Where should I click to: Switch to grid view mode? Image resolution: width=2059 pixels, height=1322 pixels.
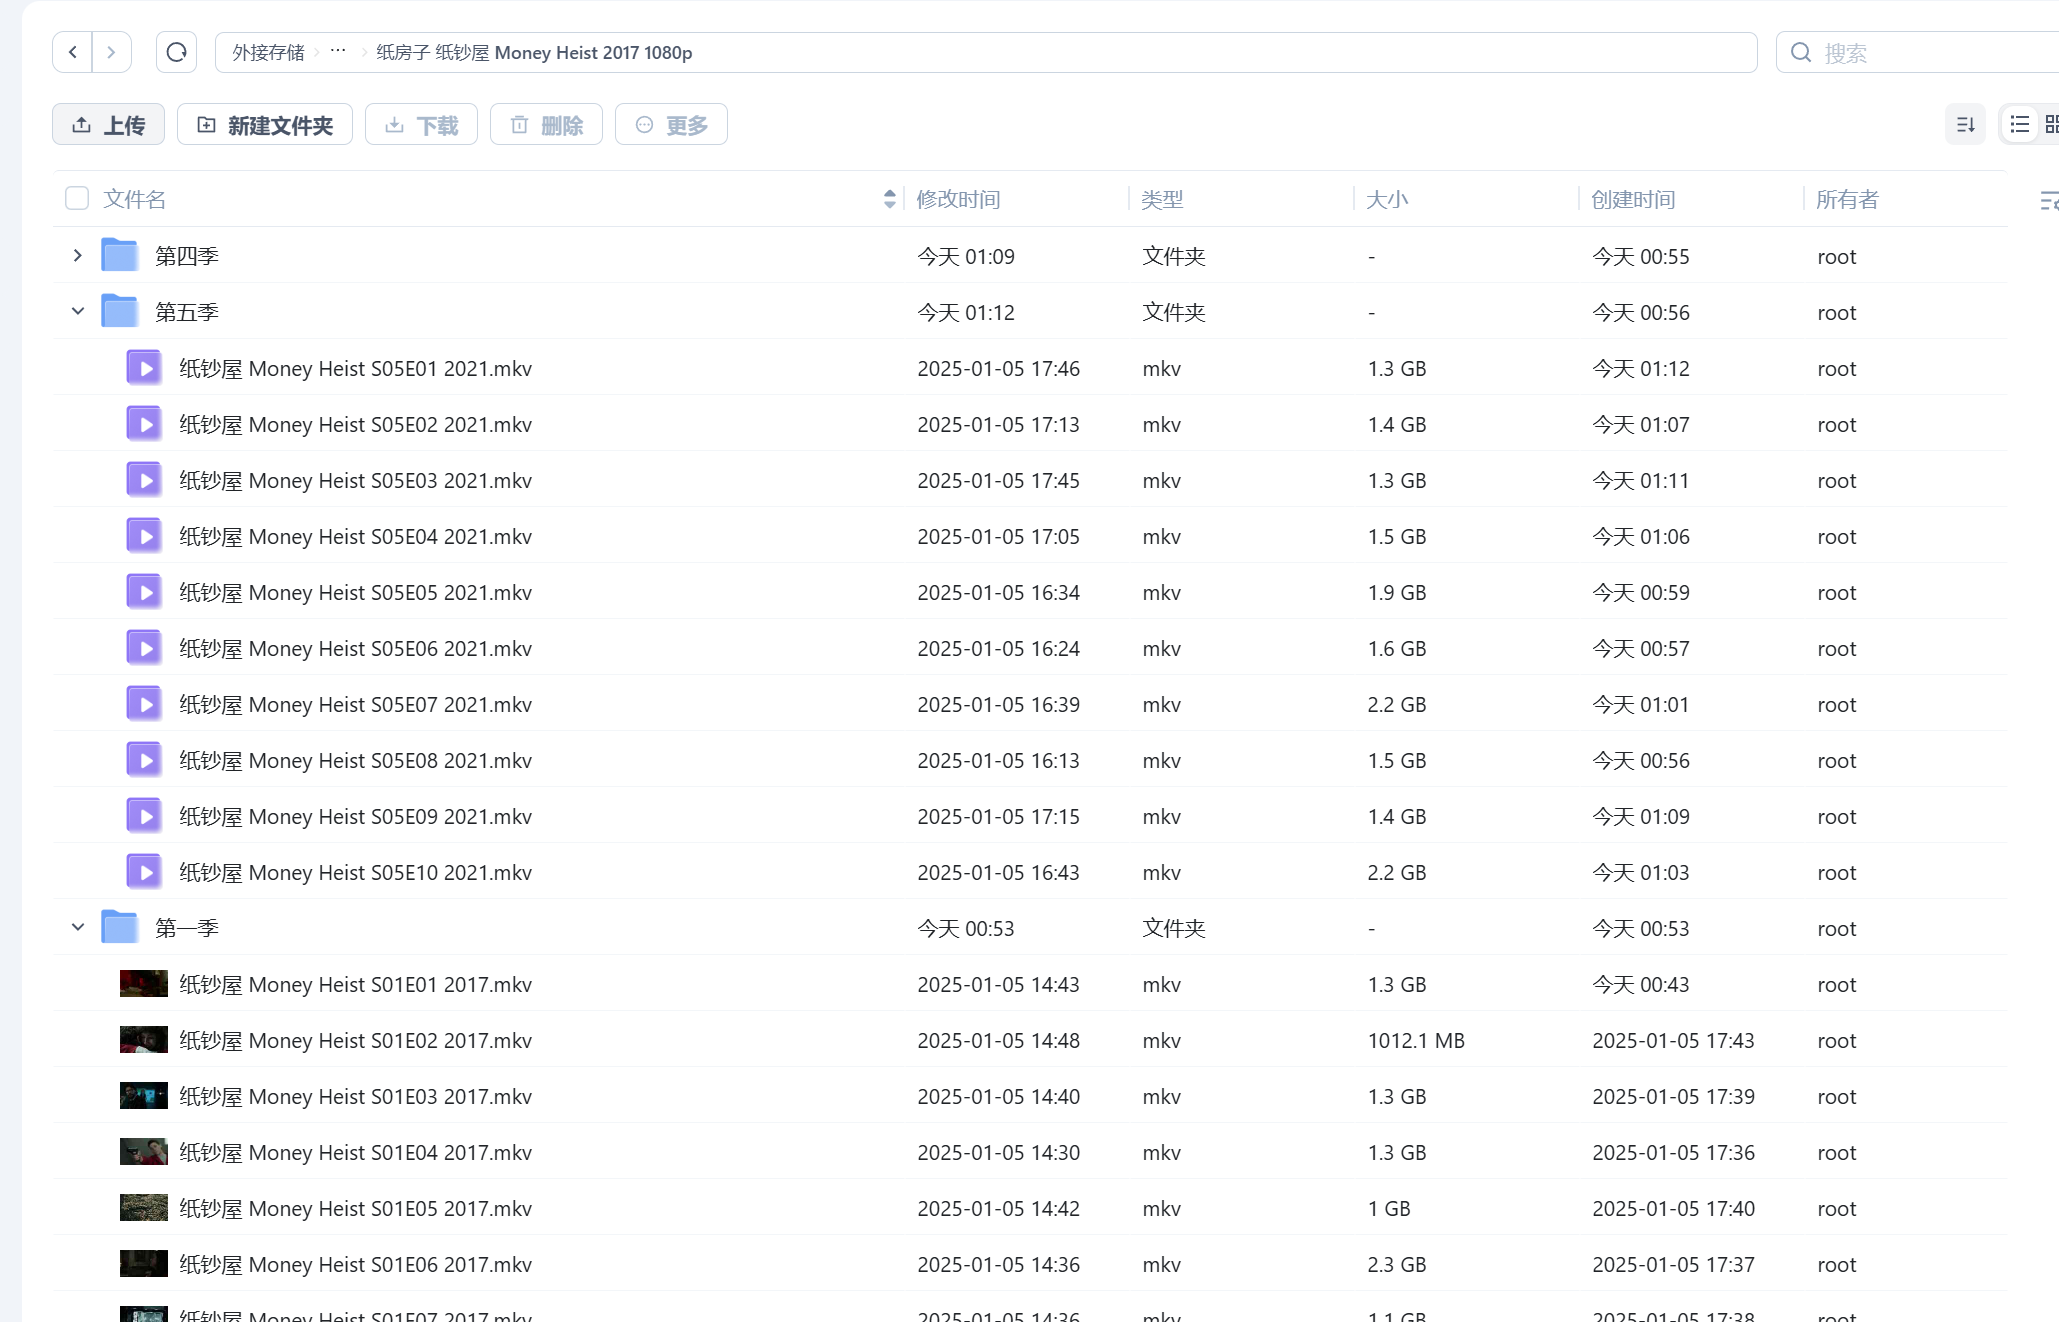click(2051, 124)
